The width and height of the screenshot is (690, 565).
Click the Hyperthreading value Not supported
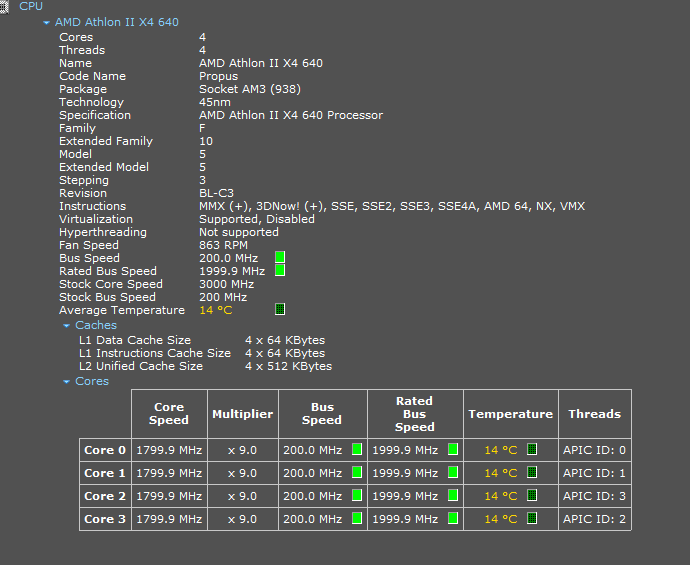(239, 232)
